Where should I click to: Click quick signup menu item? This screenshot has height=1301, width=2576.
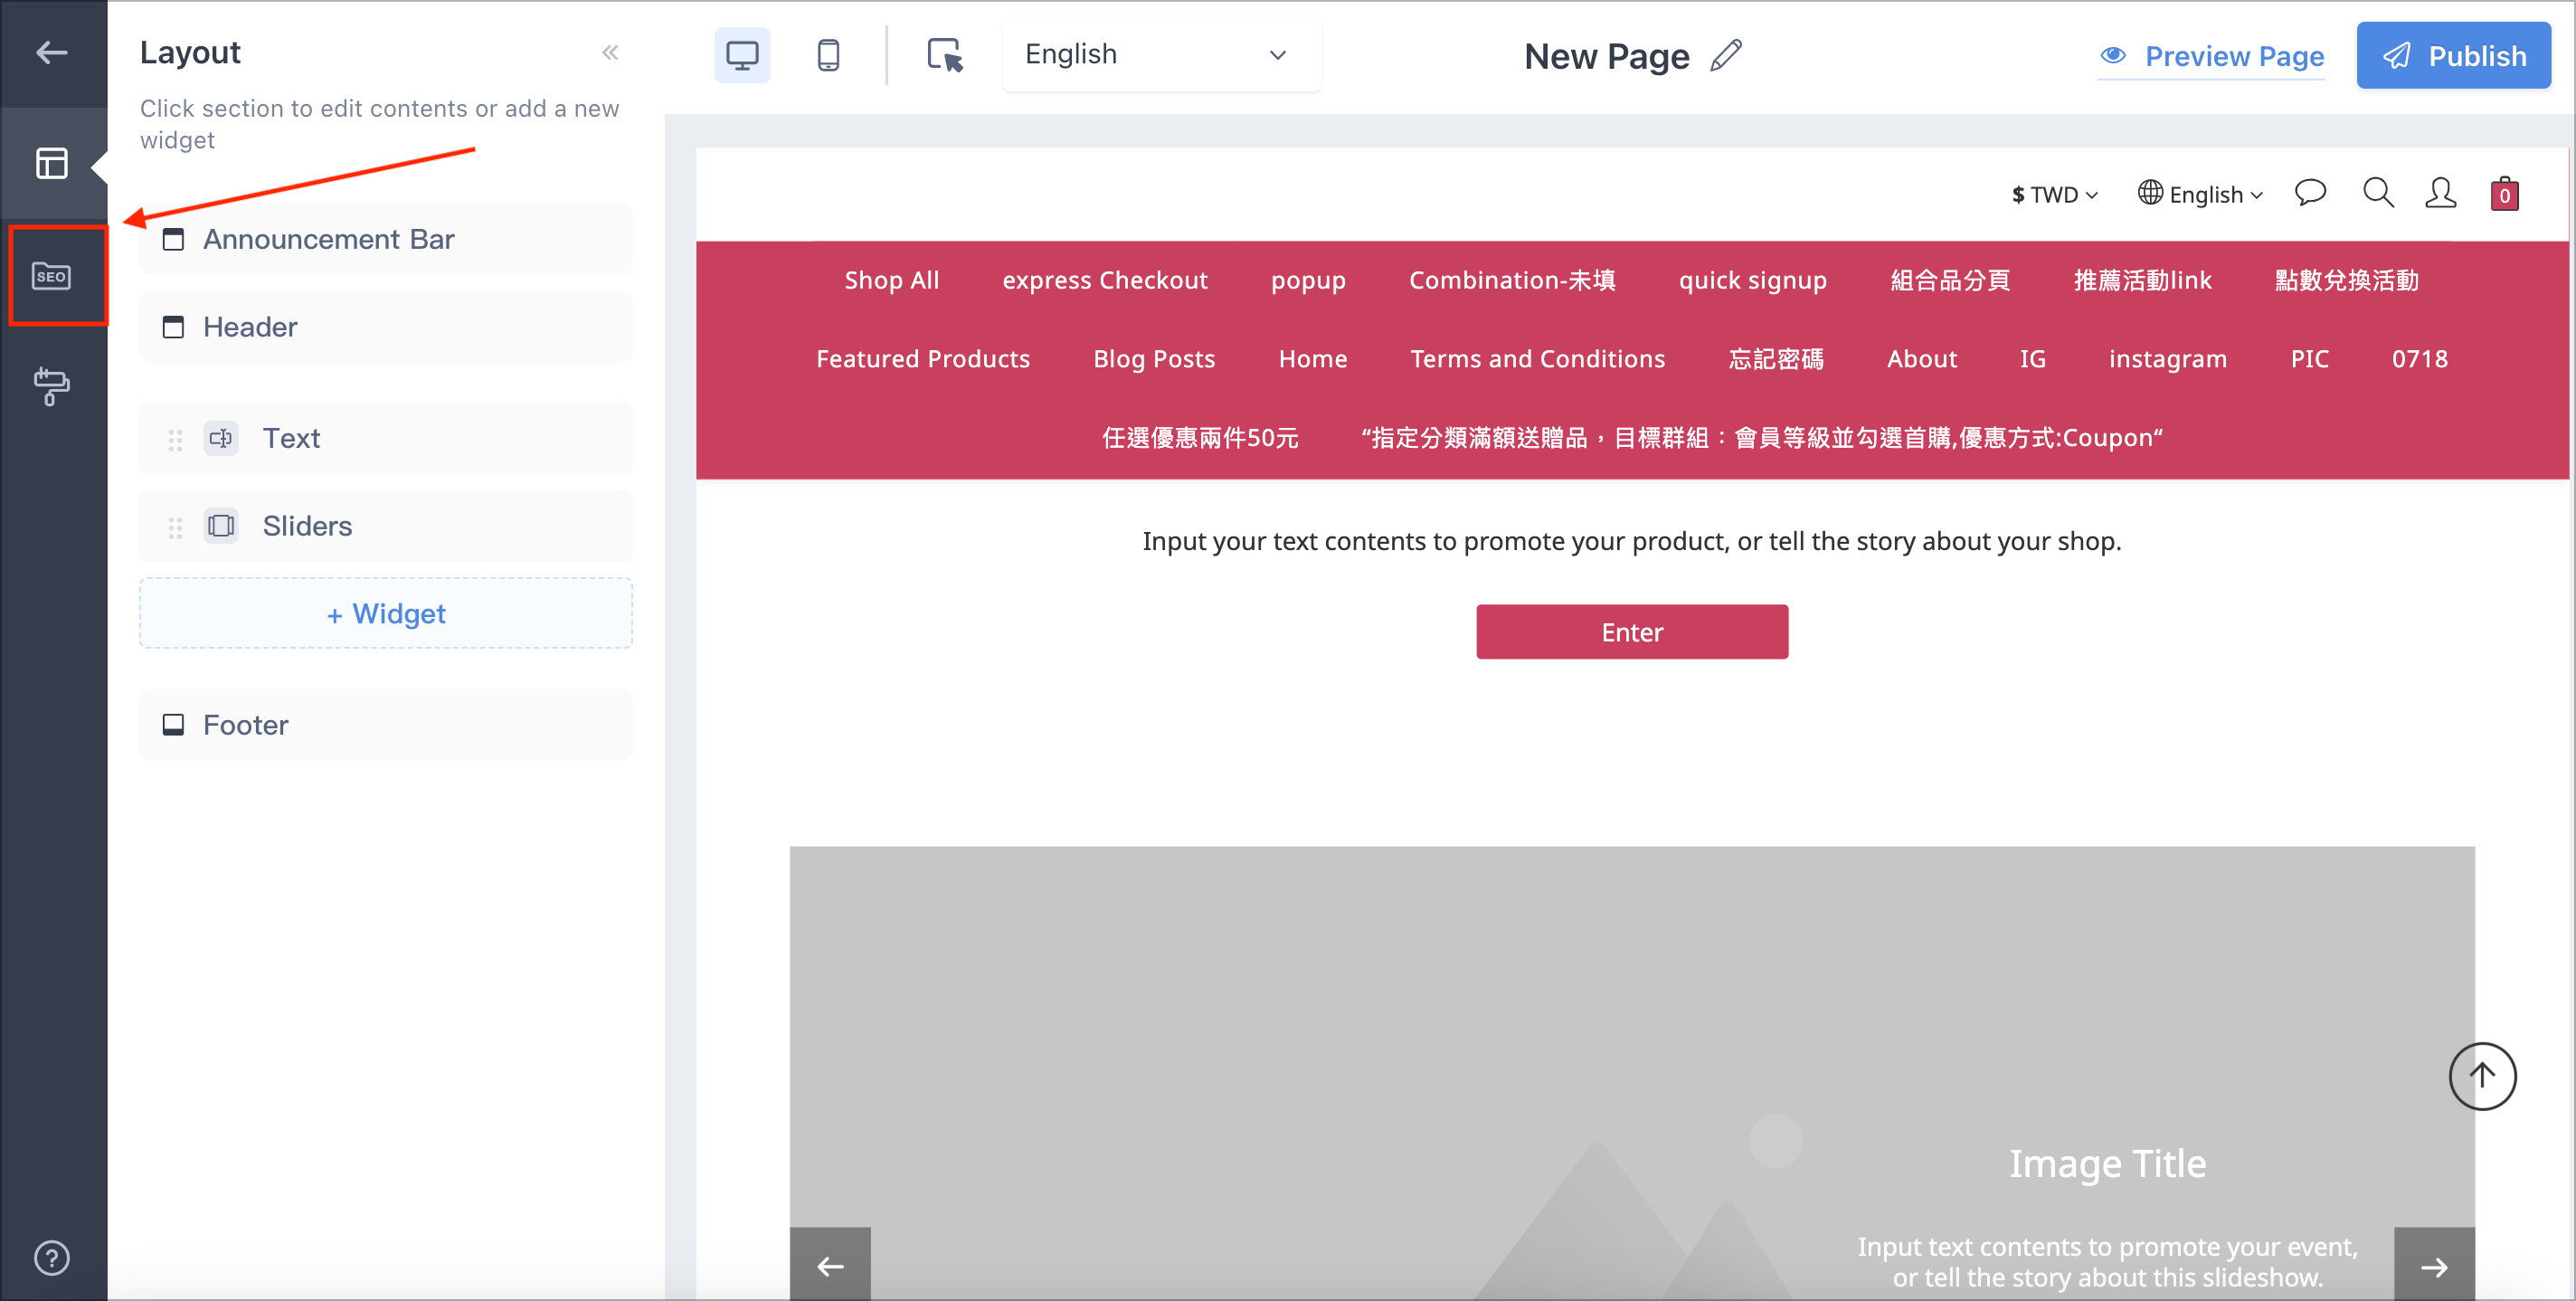(1752, 281)
